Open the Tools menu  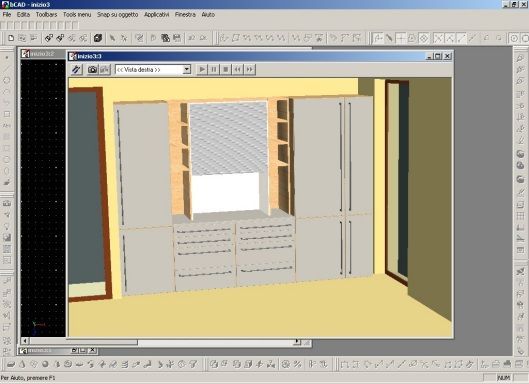click(77, 15)
